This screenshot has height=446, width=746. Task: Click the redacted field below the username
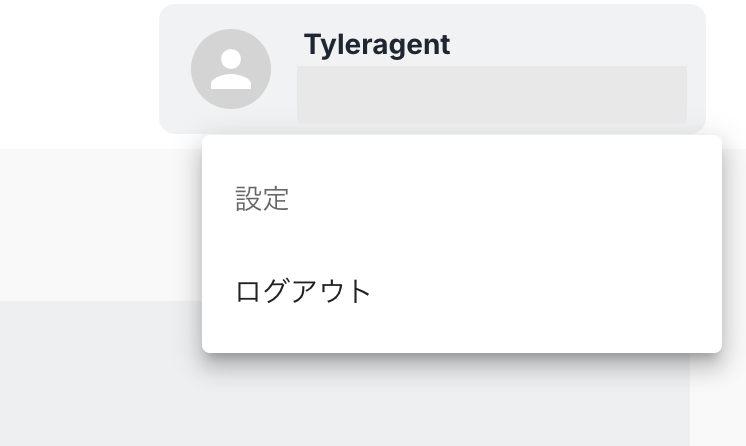click(x=491, y=94)
